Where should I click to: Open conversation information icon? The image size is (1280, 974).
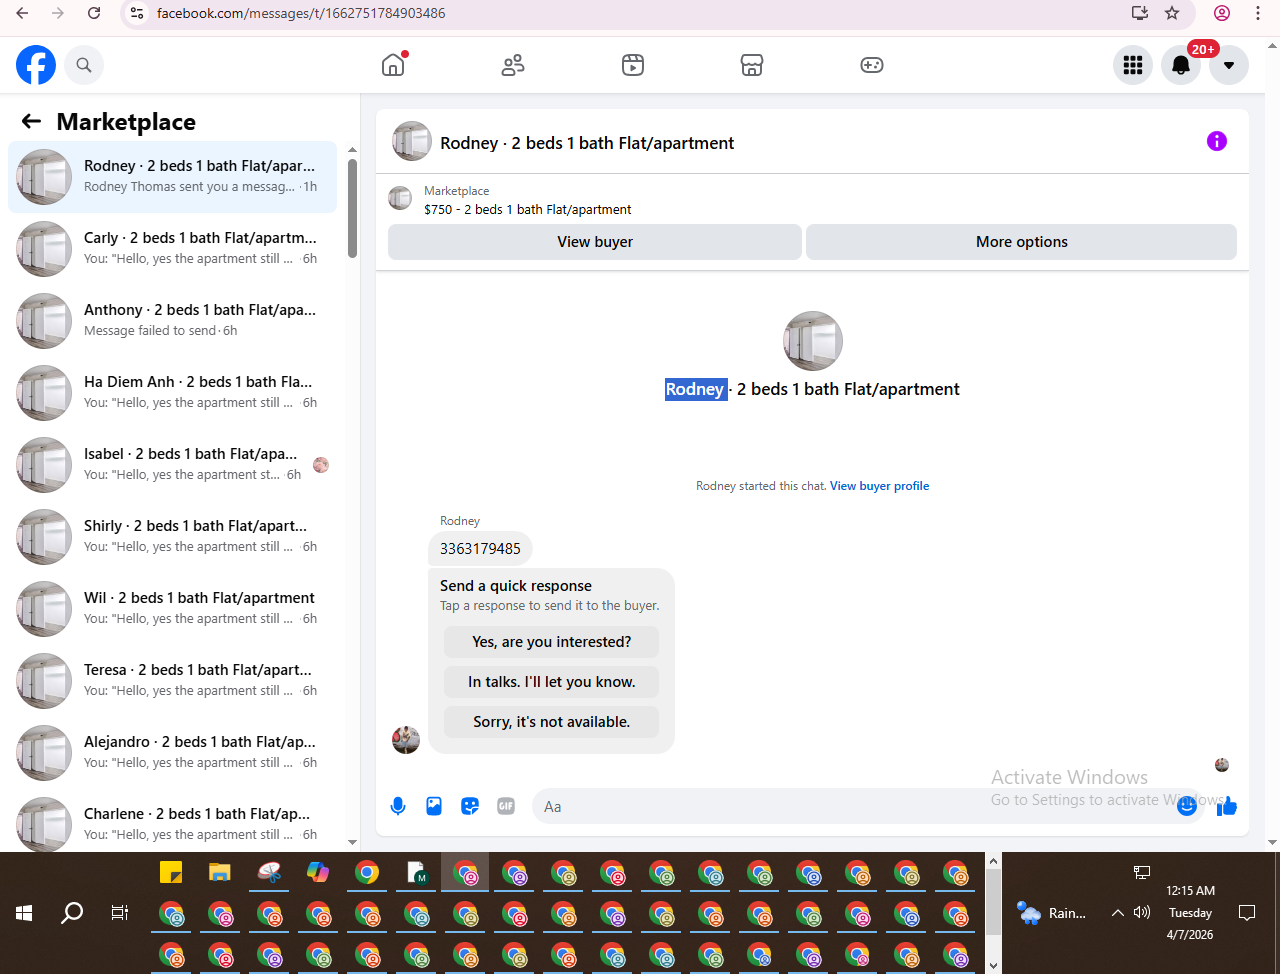tap(1217, 141)
